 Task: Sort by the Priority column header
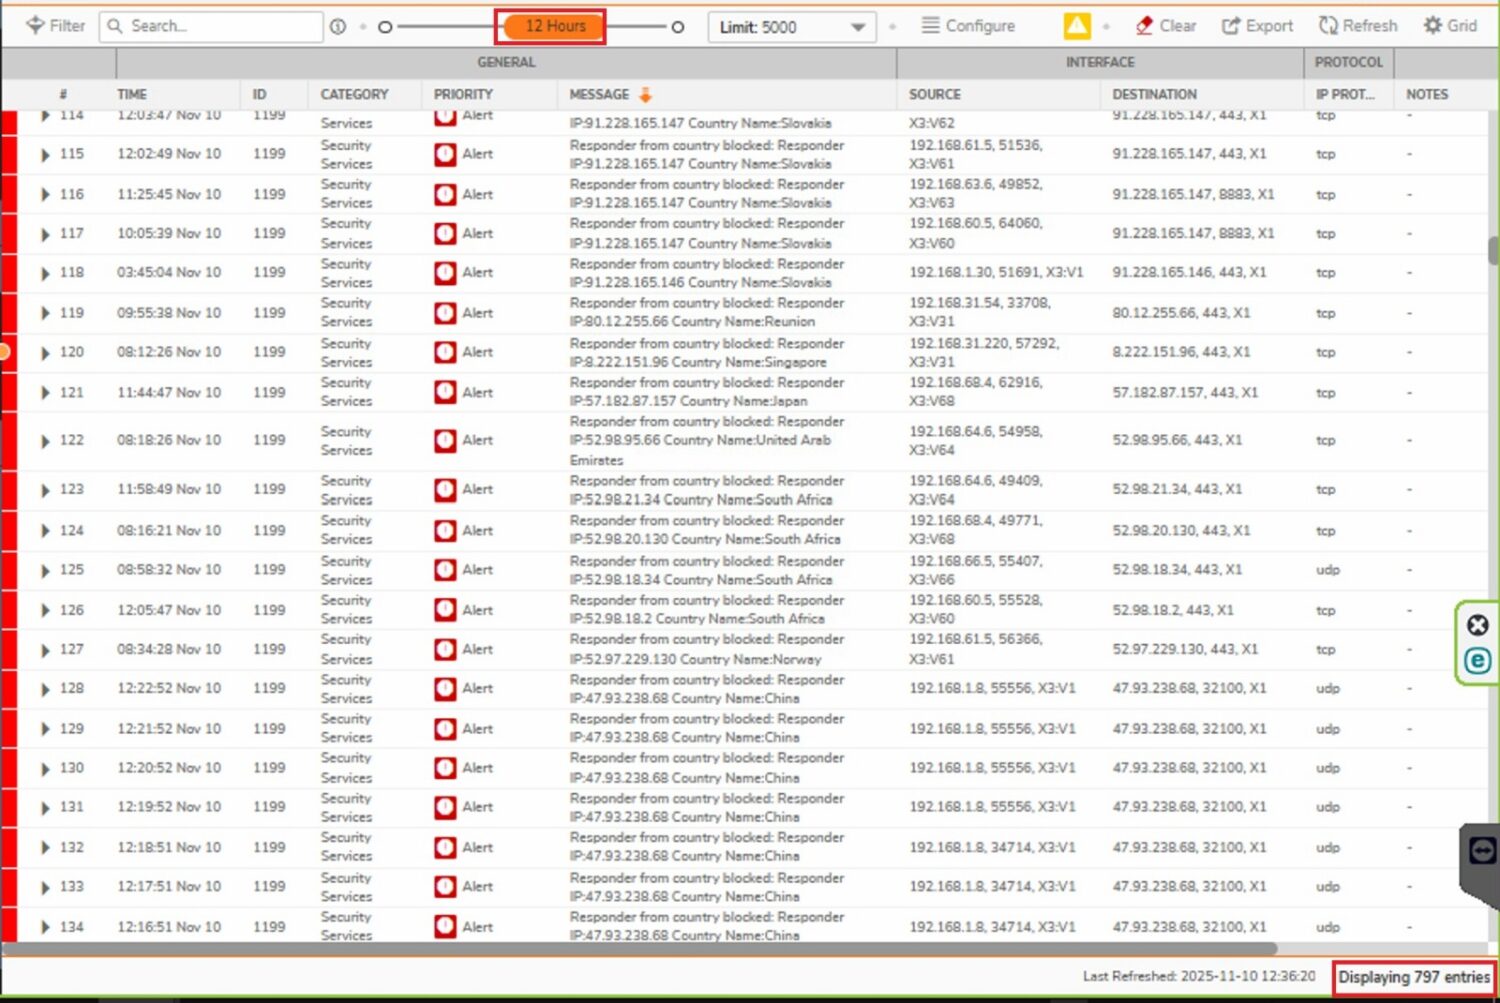pos(463,94)
